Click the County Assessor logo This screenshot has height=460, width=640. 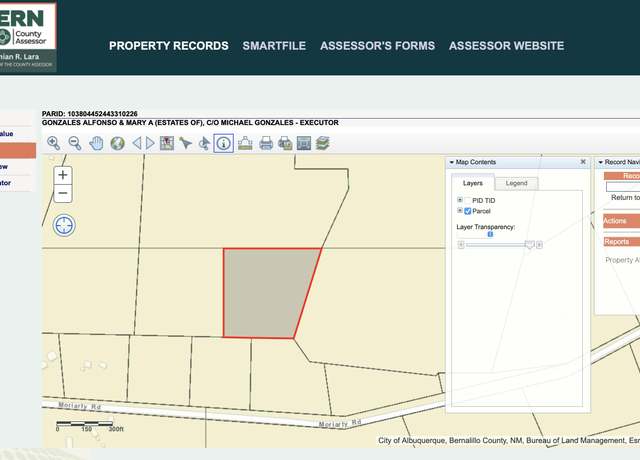(27, 37)
